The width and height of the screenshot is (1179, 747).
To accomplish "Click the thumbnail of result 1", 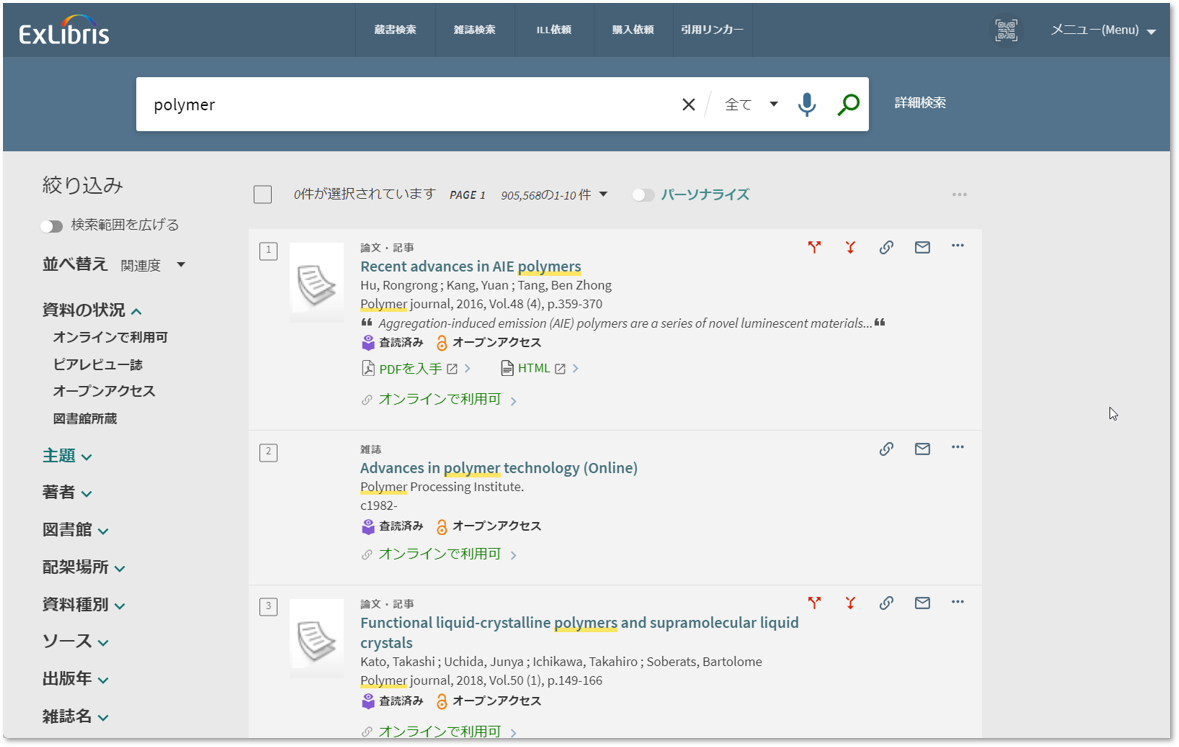I will (x=316, y=282).
